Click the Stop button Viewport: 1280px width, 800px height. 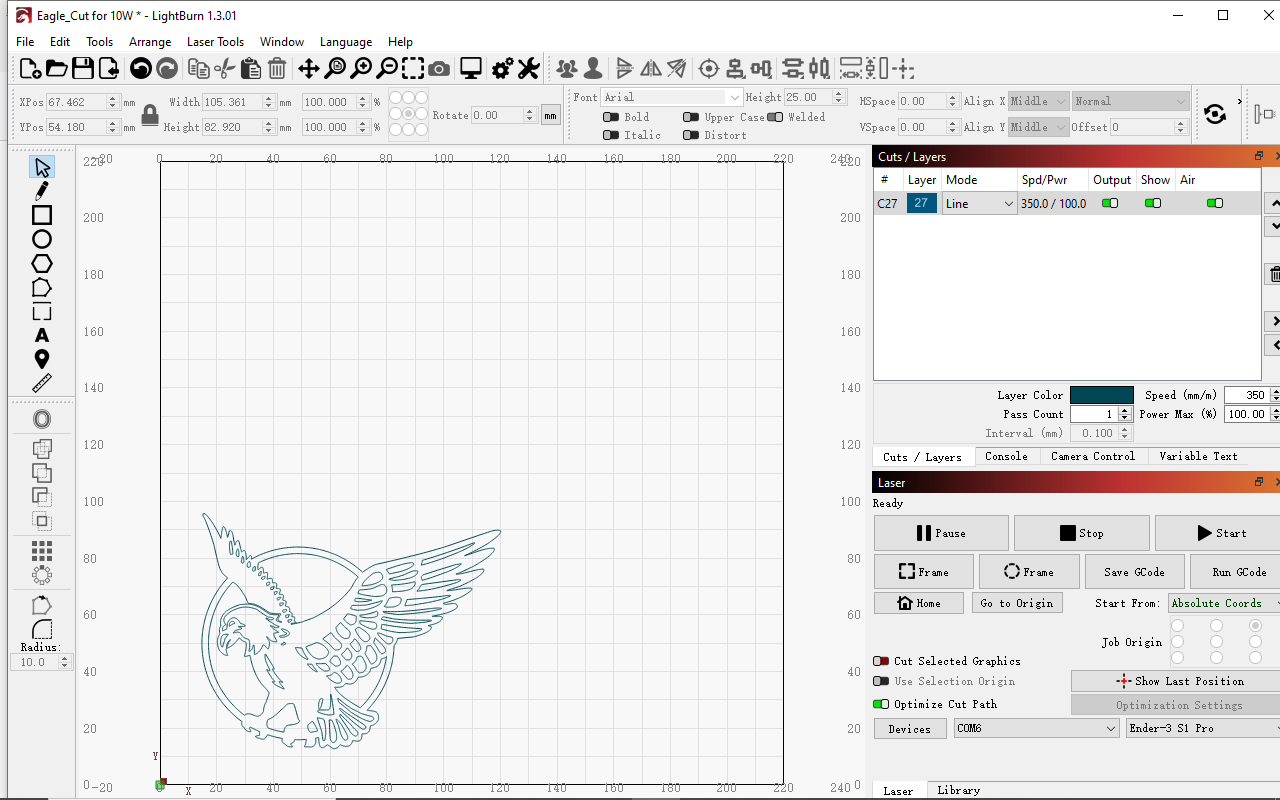[1081, 533]
